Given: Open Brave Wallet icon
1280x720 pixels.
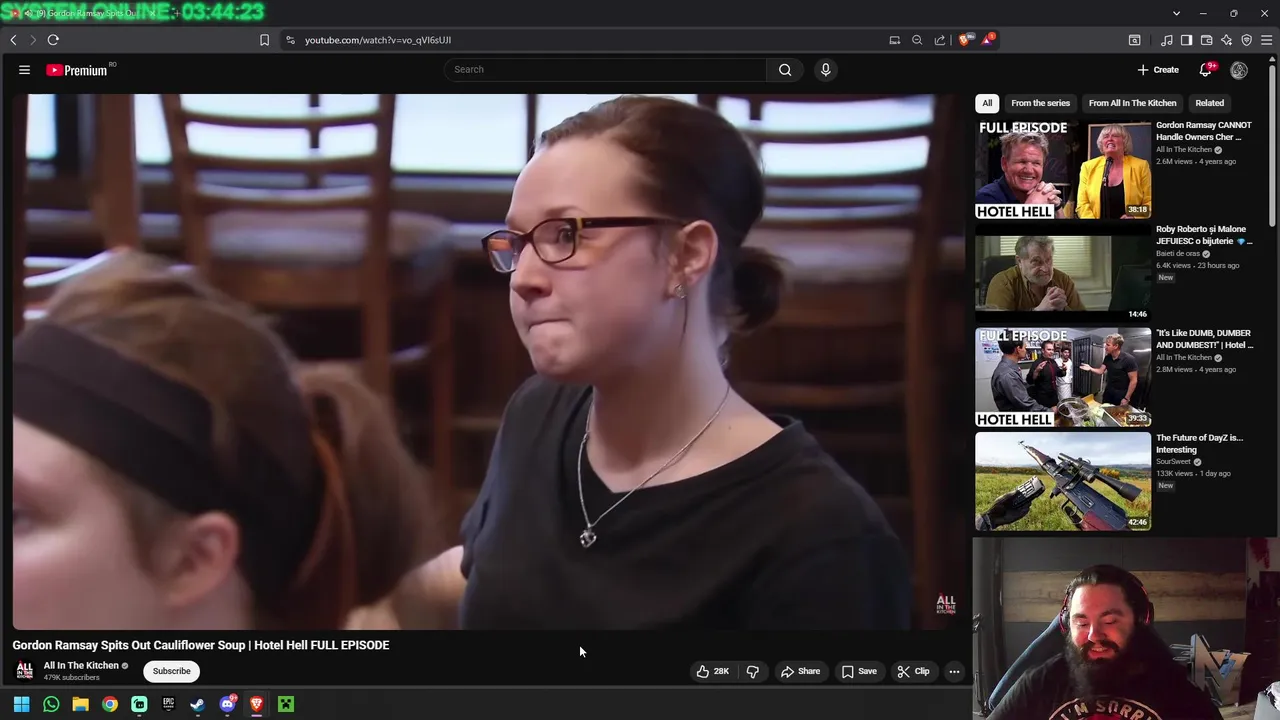Looking at the screenshot, I should 1206,40.
